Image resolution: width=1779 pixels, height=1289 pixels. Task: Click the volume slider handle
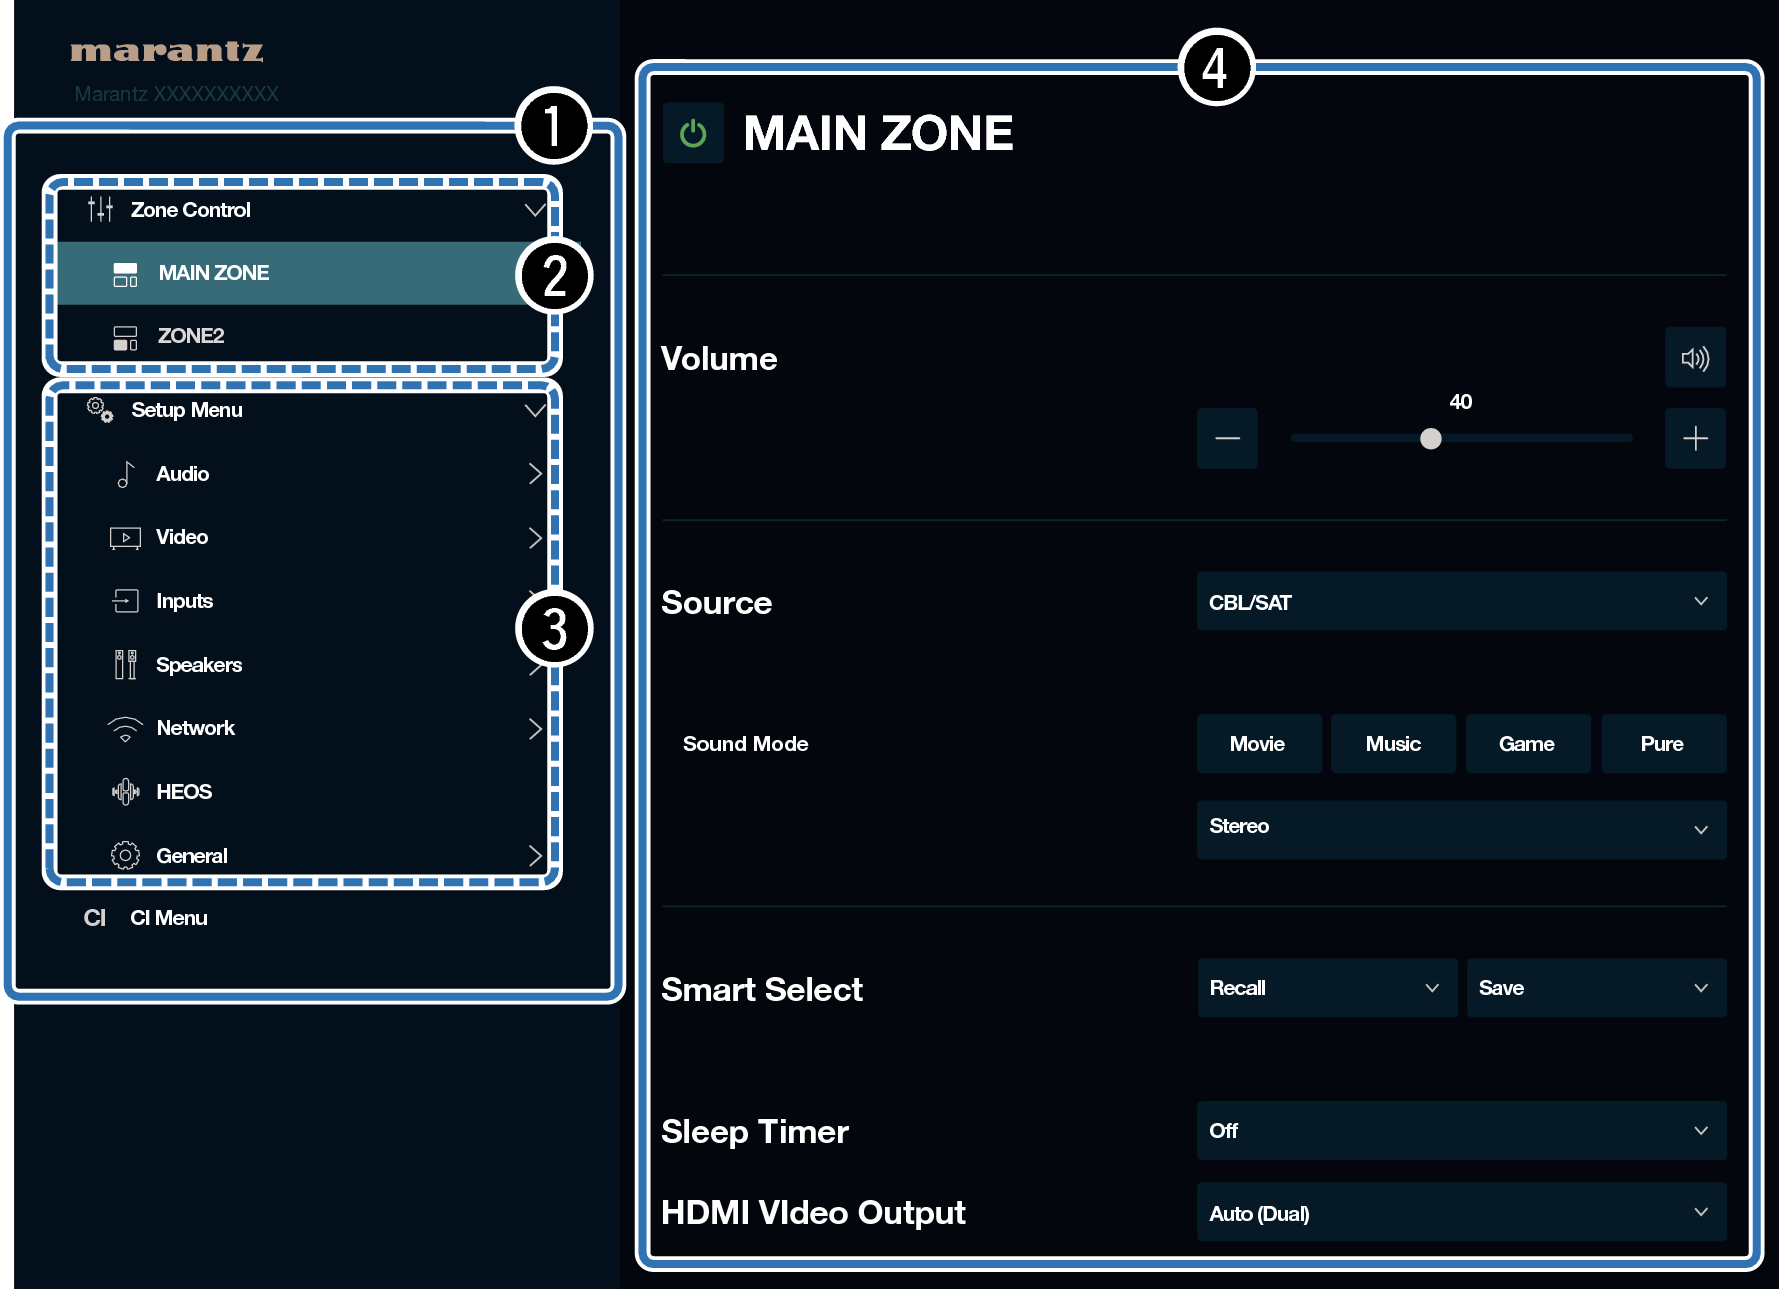point(1430,438)
